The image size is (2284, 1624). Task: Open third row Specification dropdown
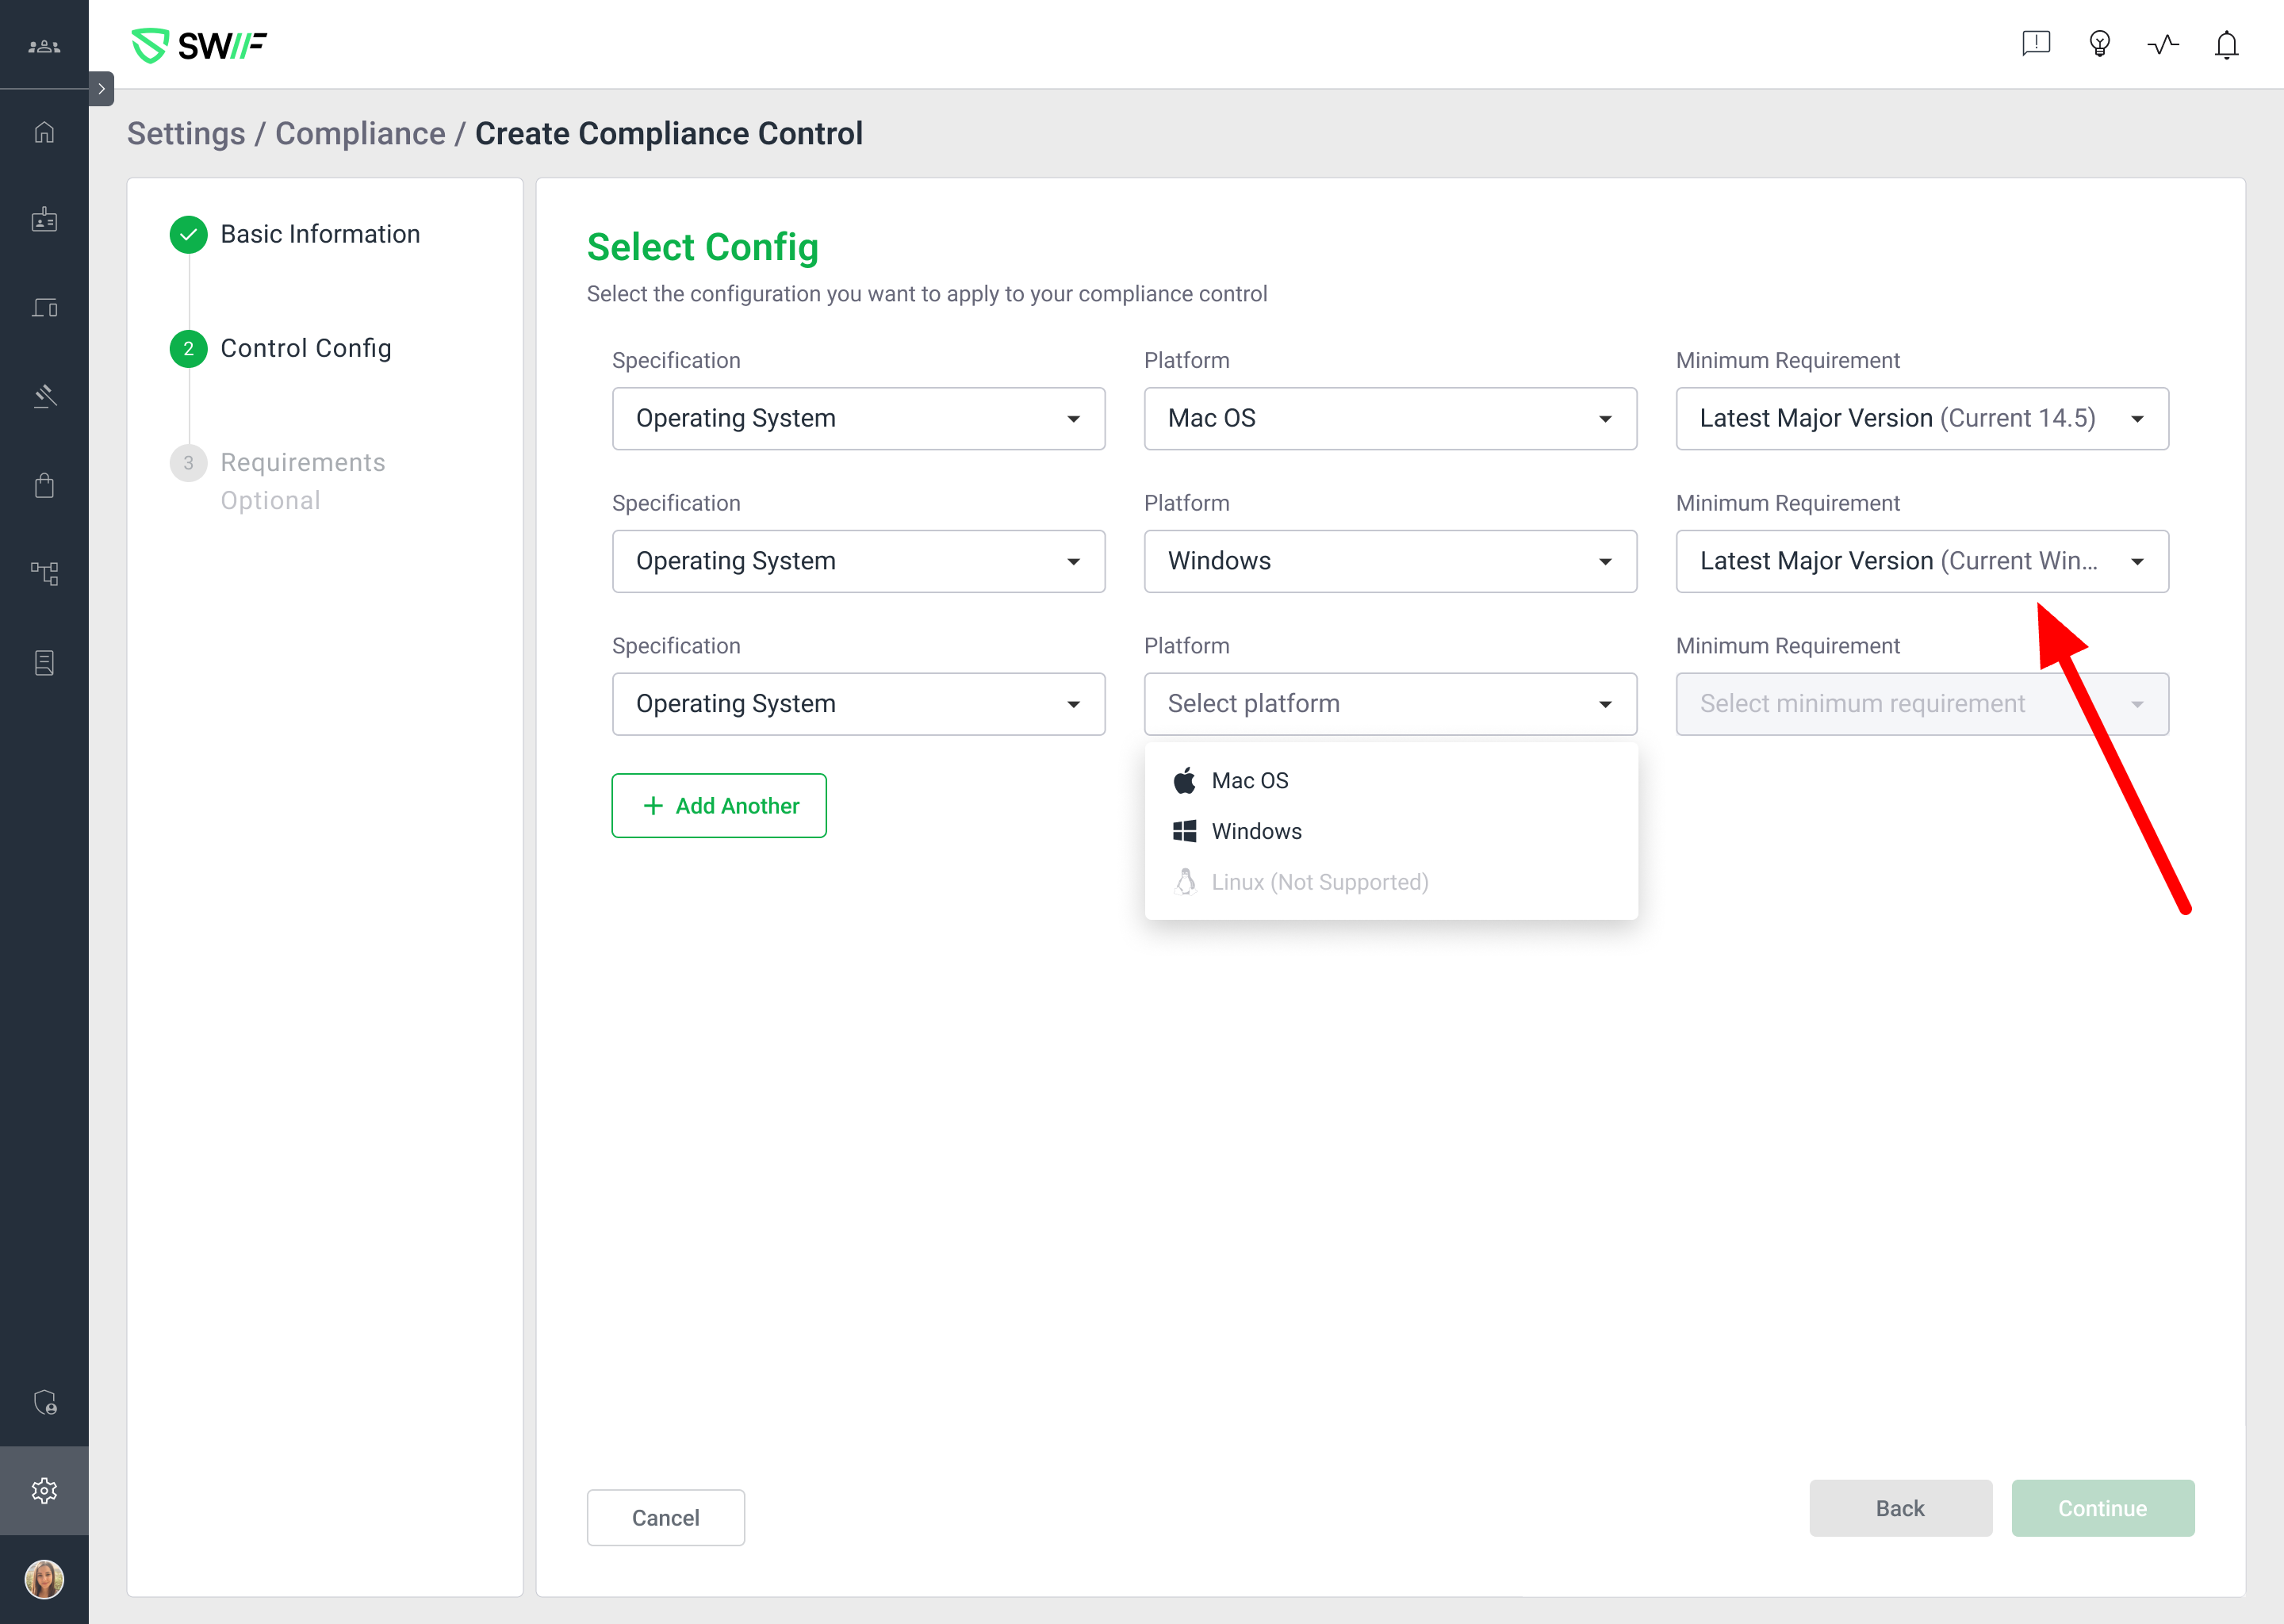pos(858,704)
